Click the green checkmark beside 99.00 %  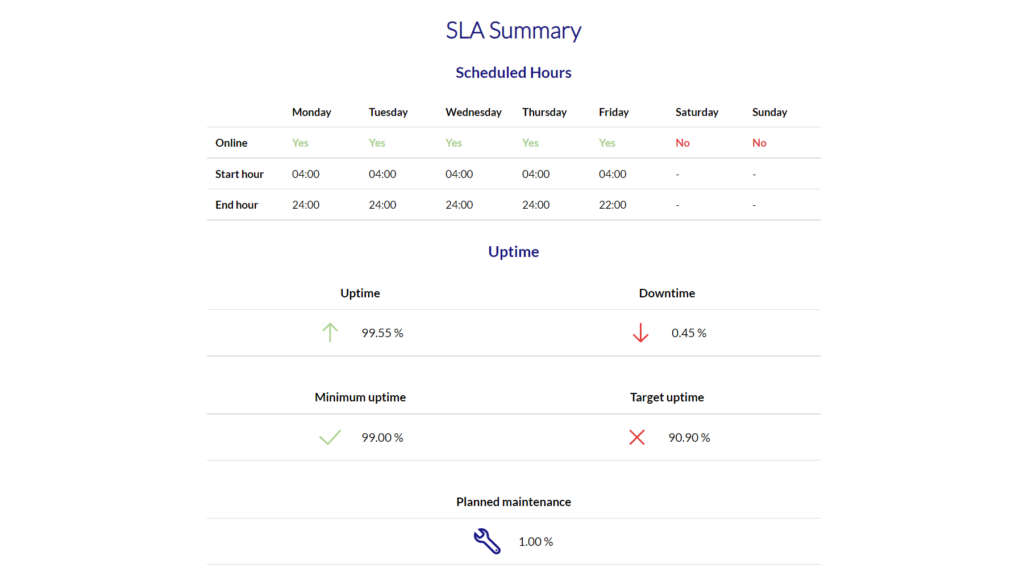330,438
